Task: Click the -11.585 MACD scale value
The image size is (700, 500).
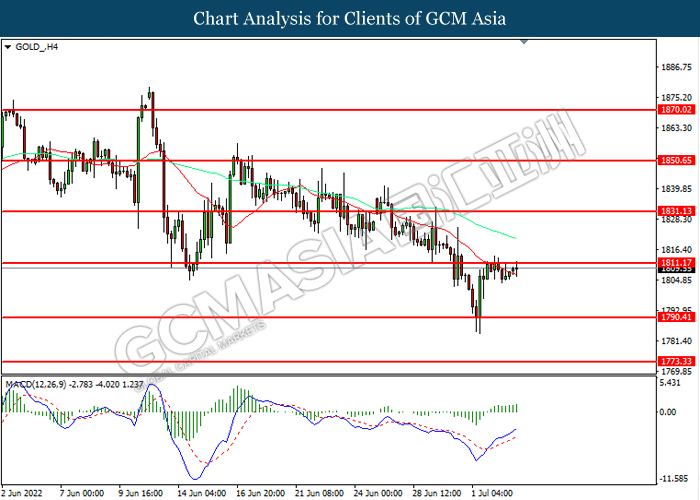Action: coord(674,479)
